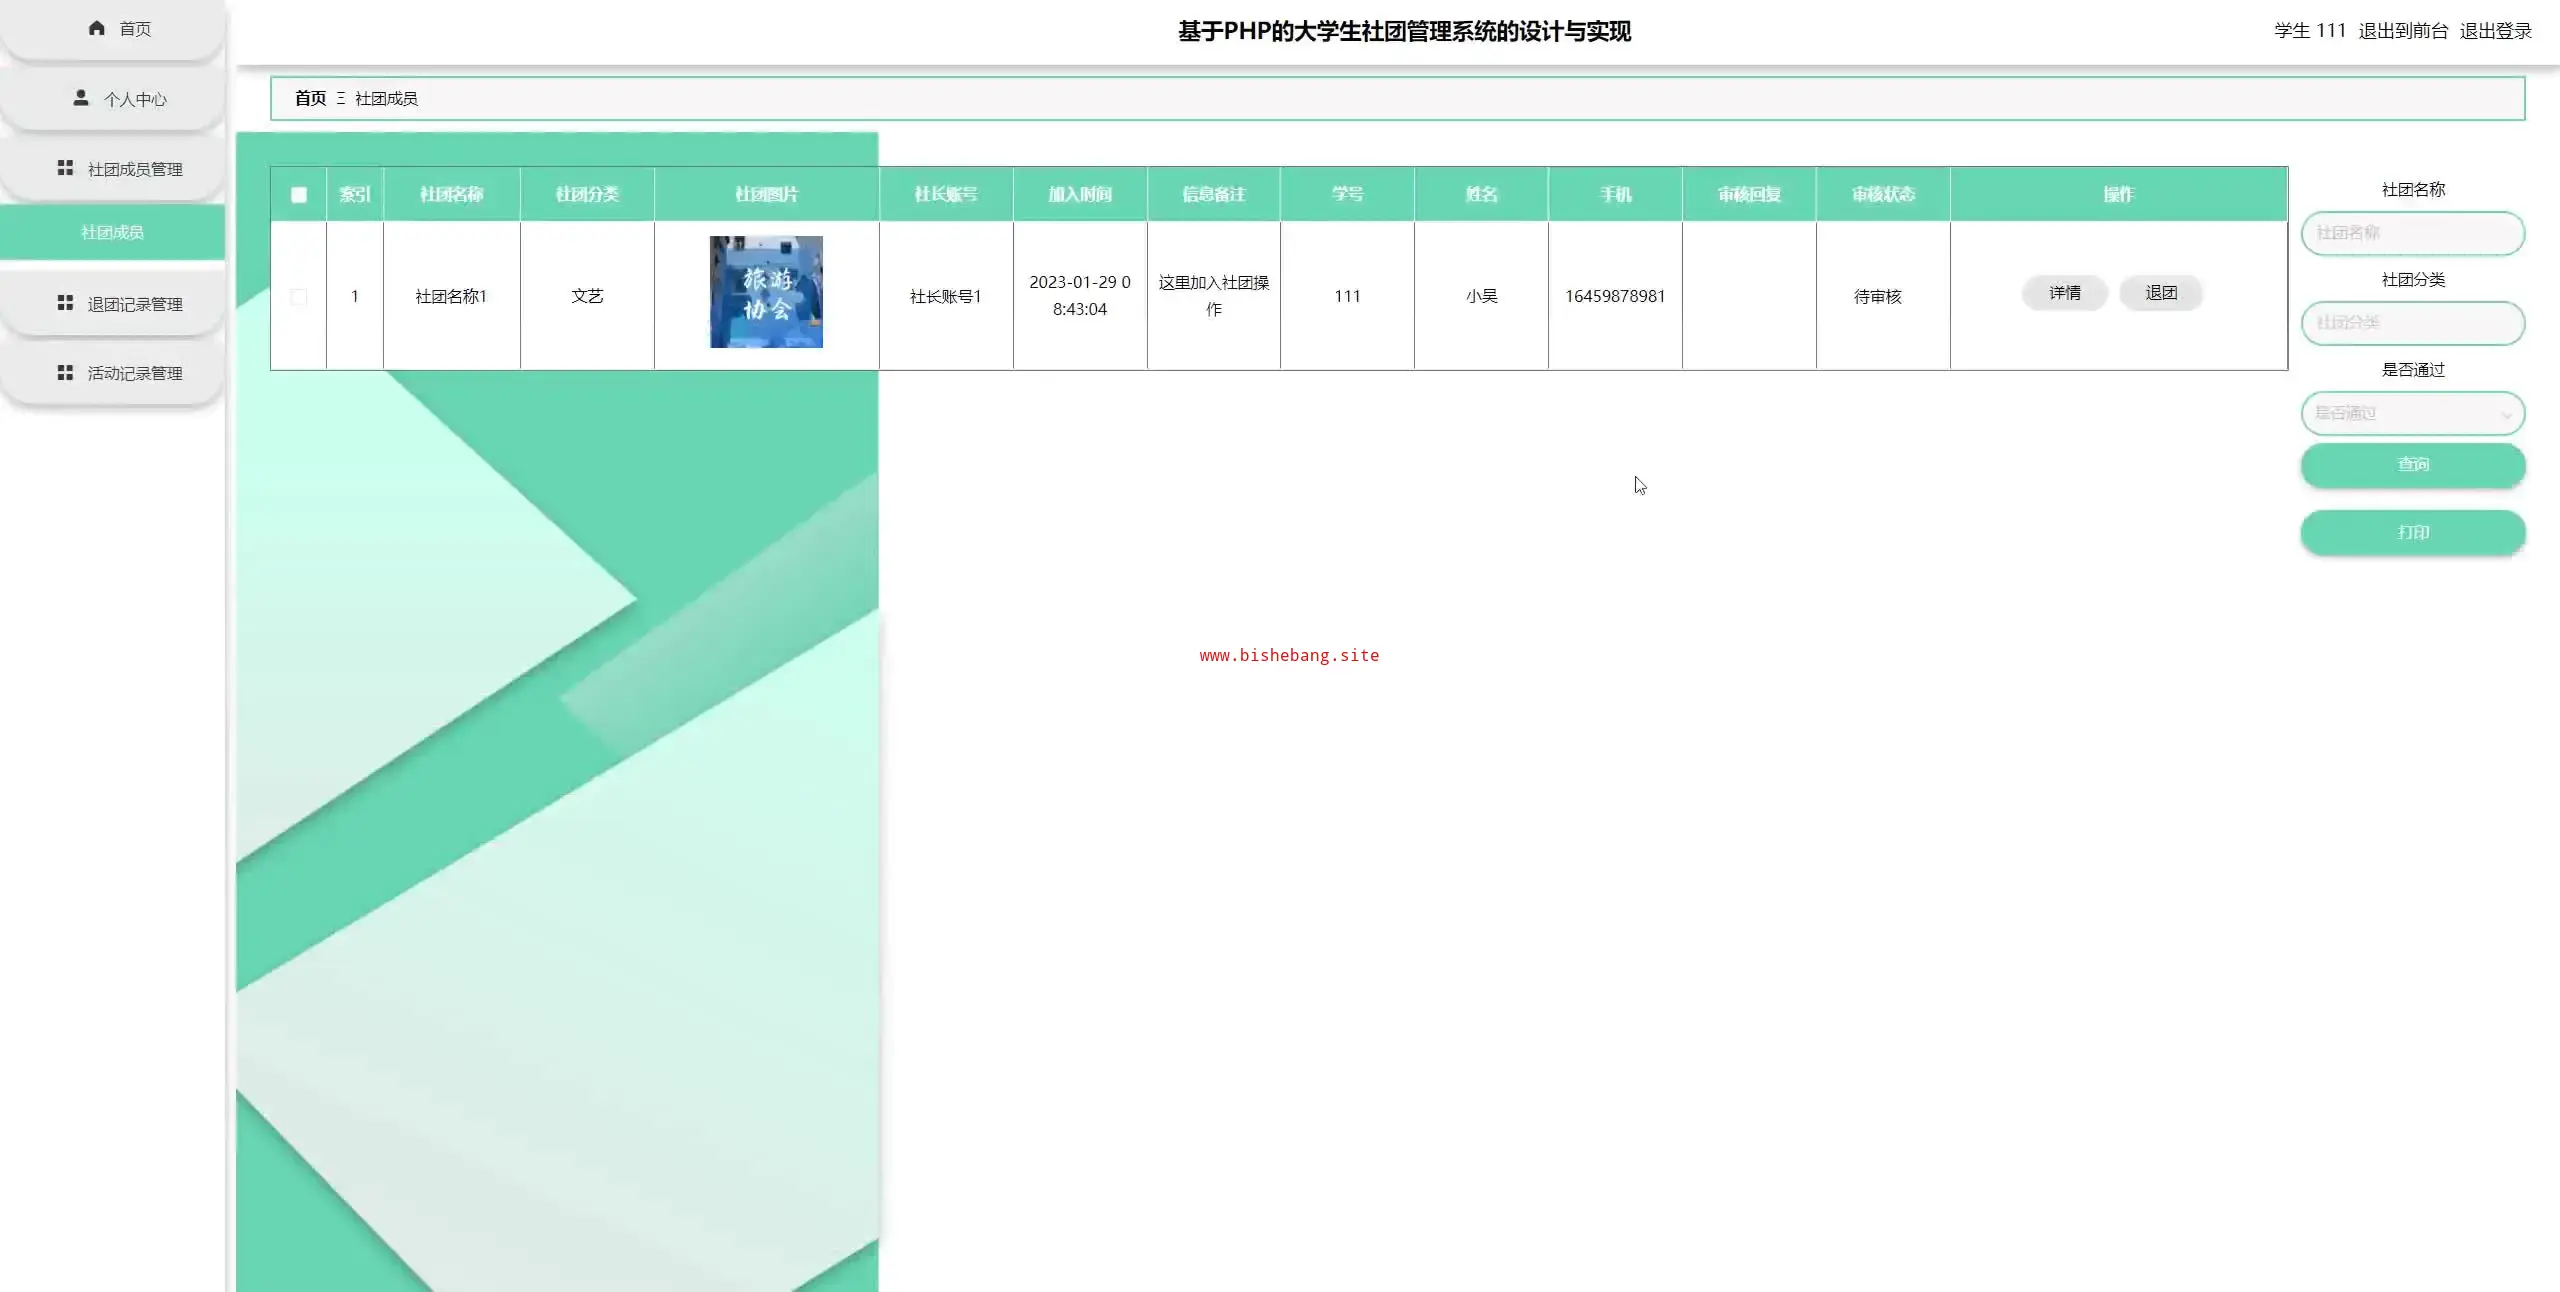The image size is (2560, 1292).
Task: Select the 社团成员 submenu item
Action: (x=112, y=232)
